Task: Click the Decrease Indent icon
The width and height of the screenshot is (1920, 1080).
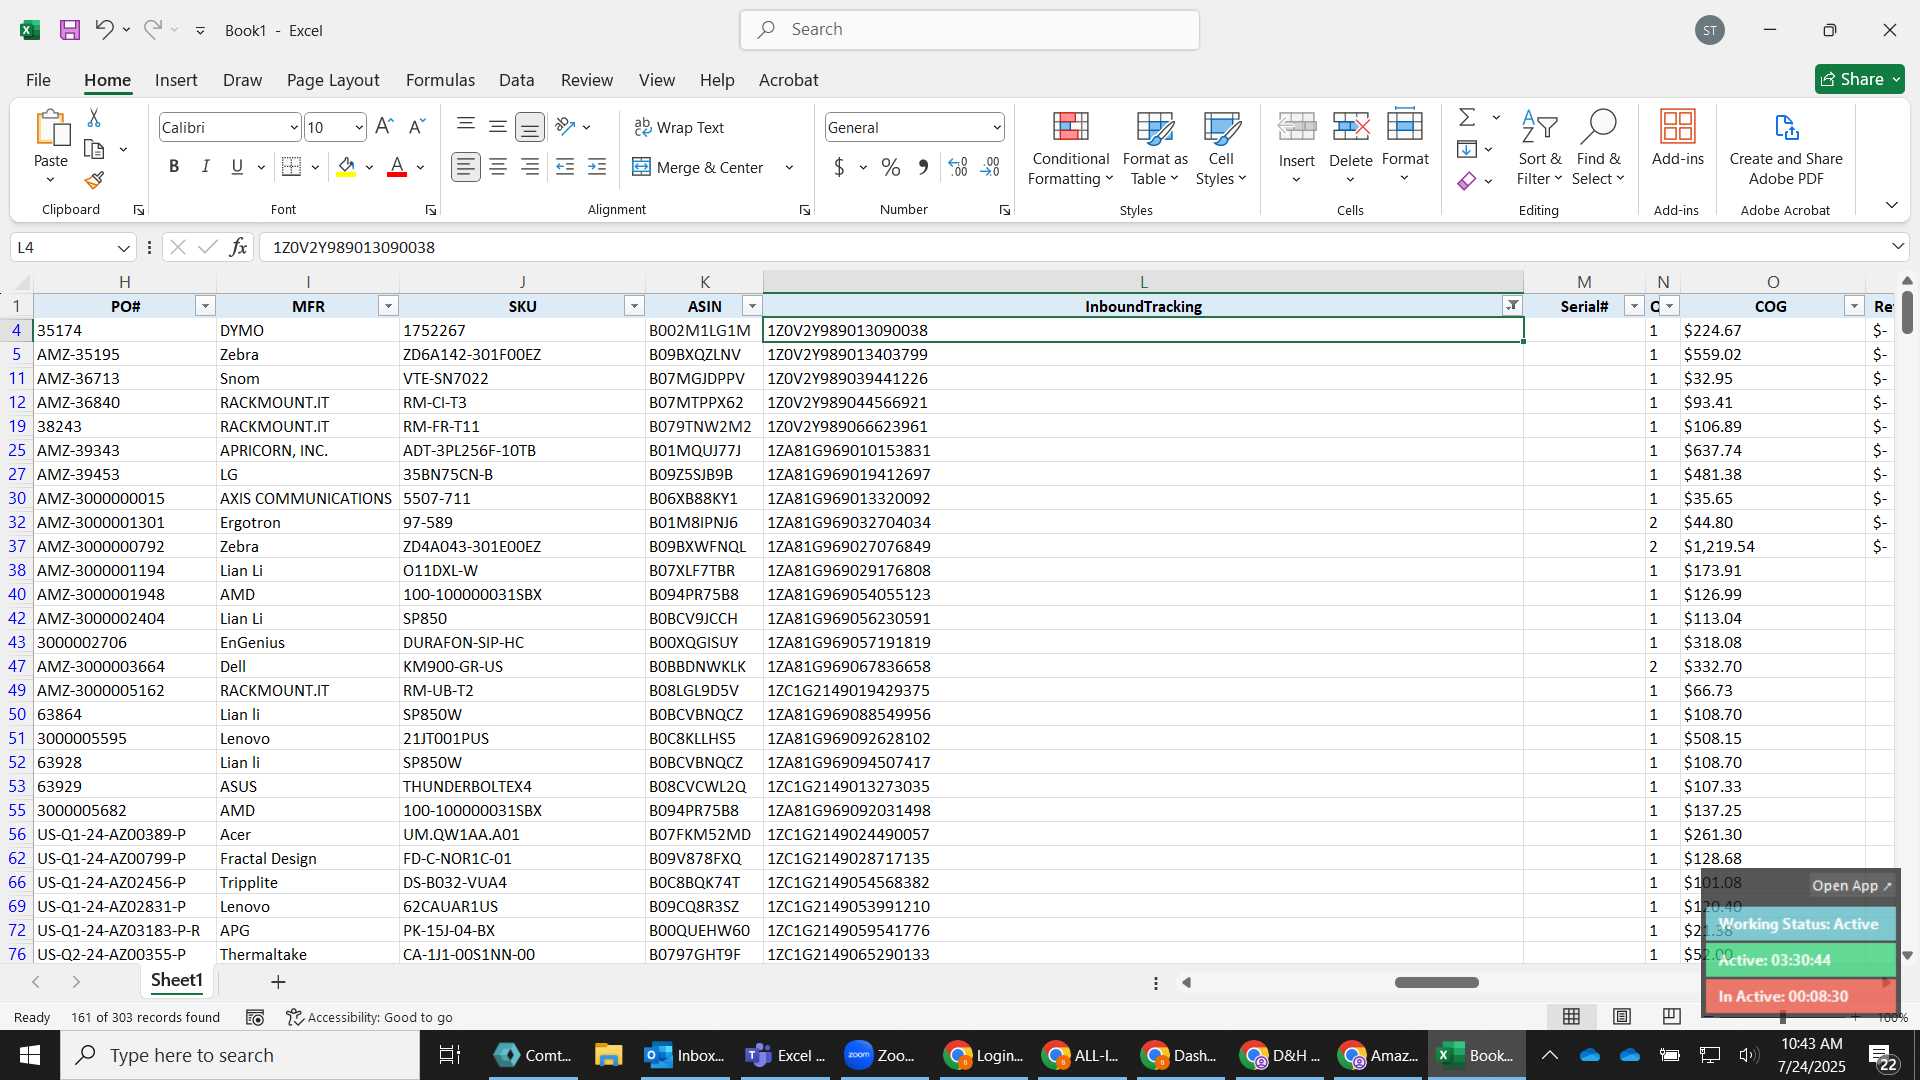Action: tap(565, 167)
